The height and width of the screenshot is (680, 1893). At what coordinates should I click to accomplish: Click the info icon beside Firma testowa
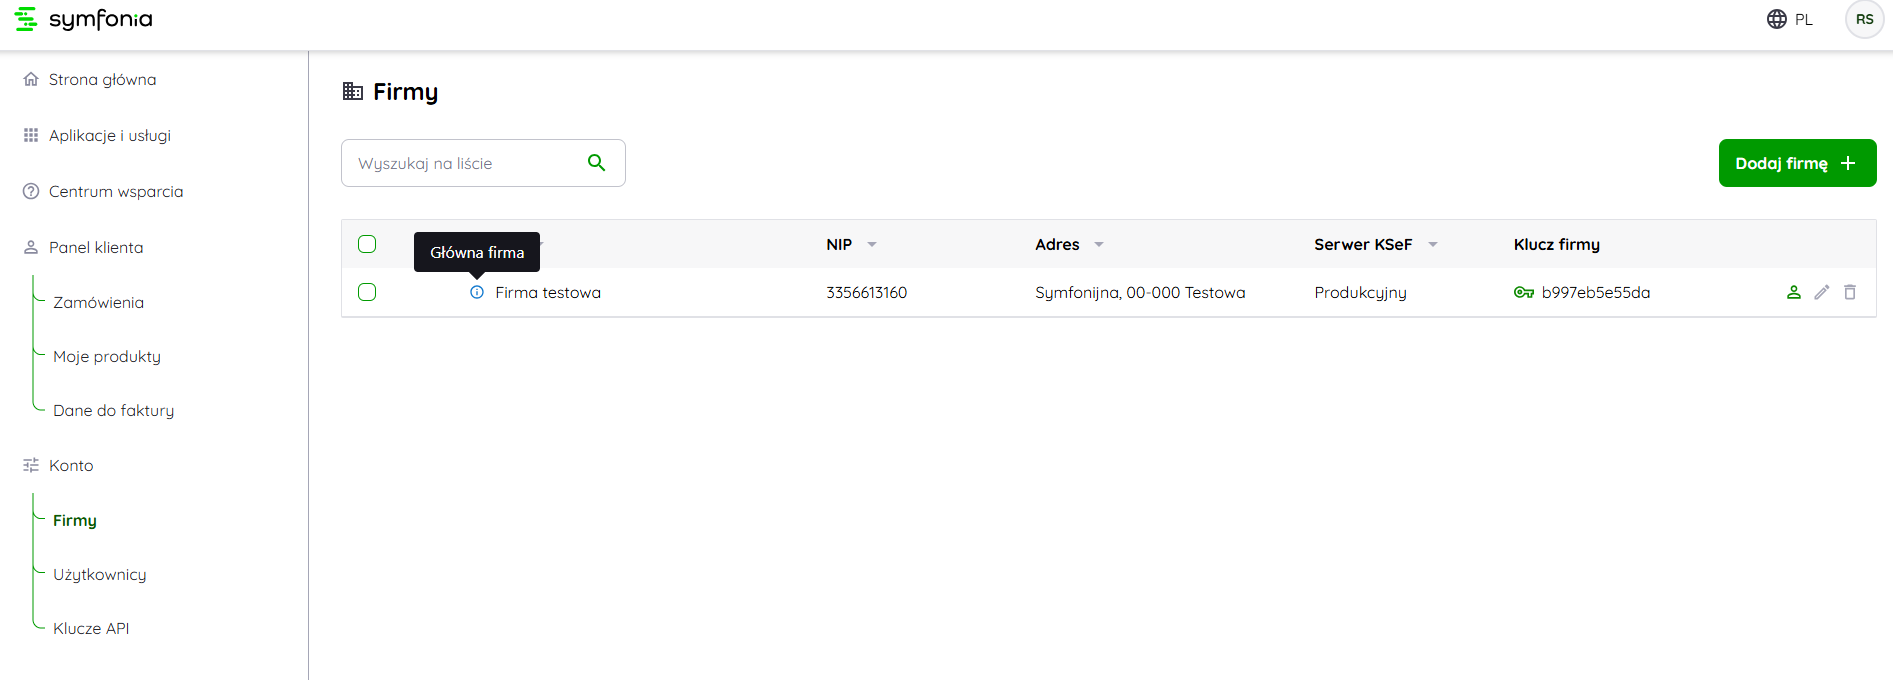pyautogui.click(x=477, y=292)
